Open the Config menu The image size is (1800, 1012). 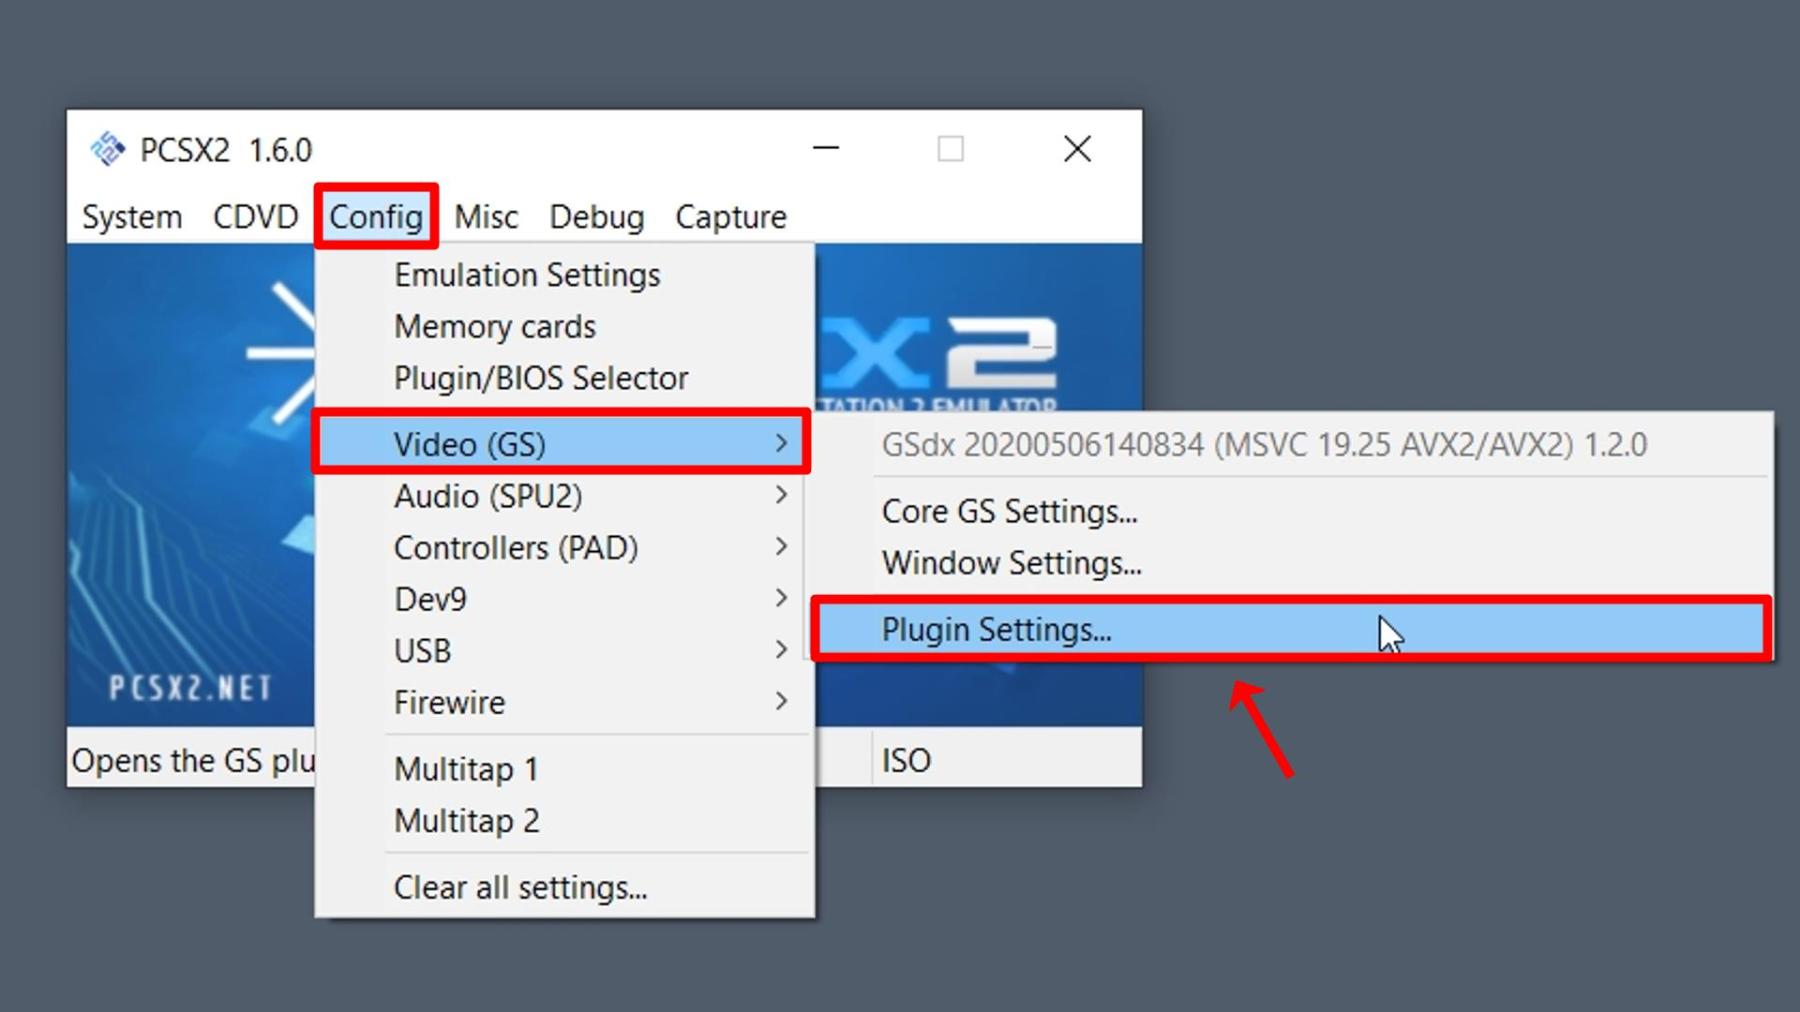click(376, 216)
